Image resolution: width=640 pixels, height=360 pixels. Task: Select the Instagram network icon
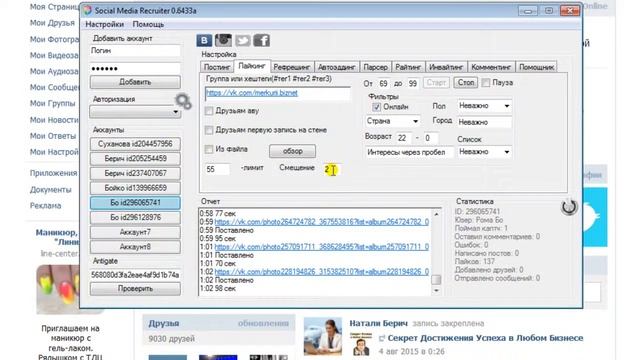223,40
